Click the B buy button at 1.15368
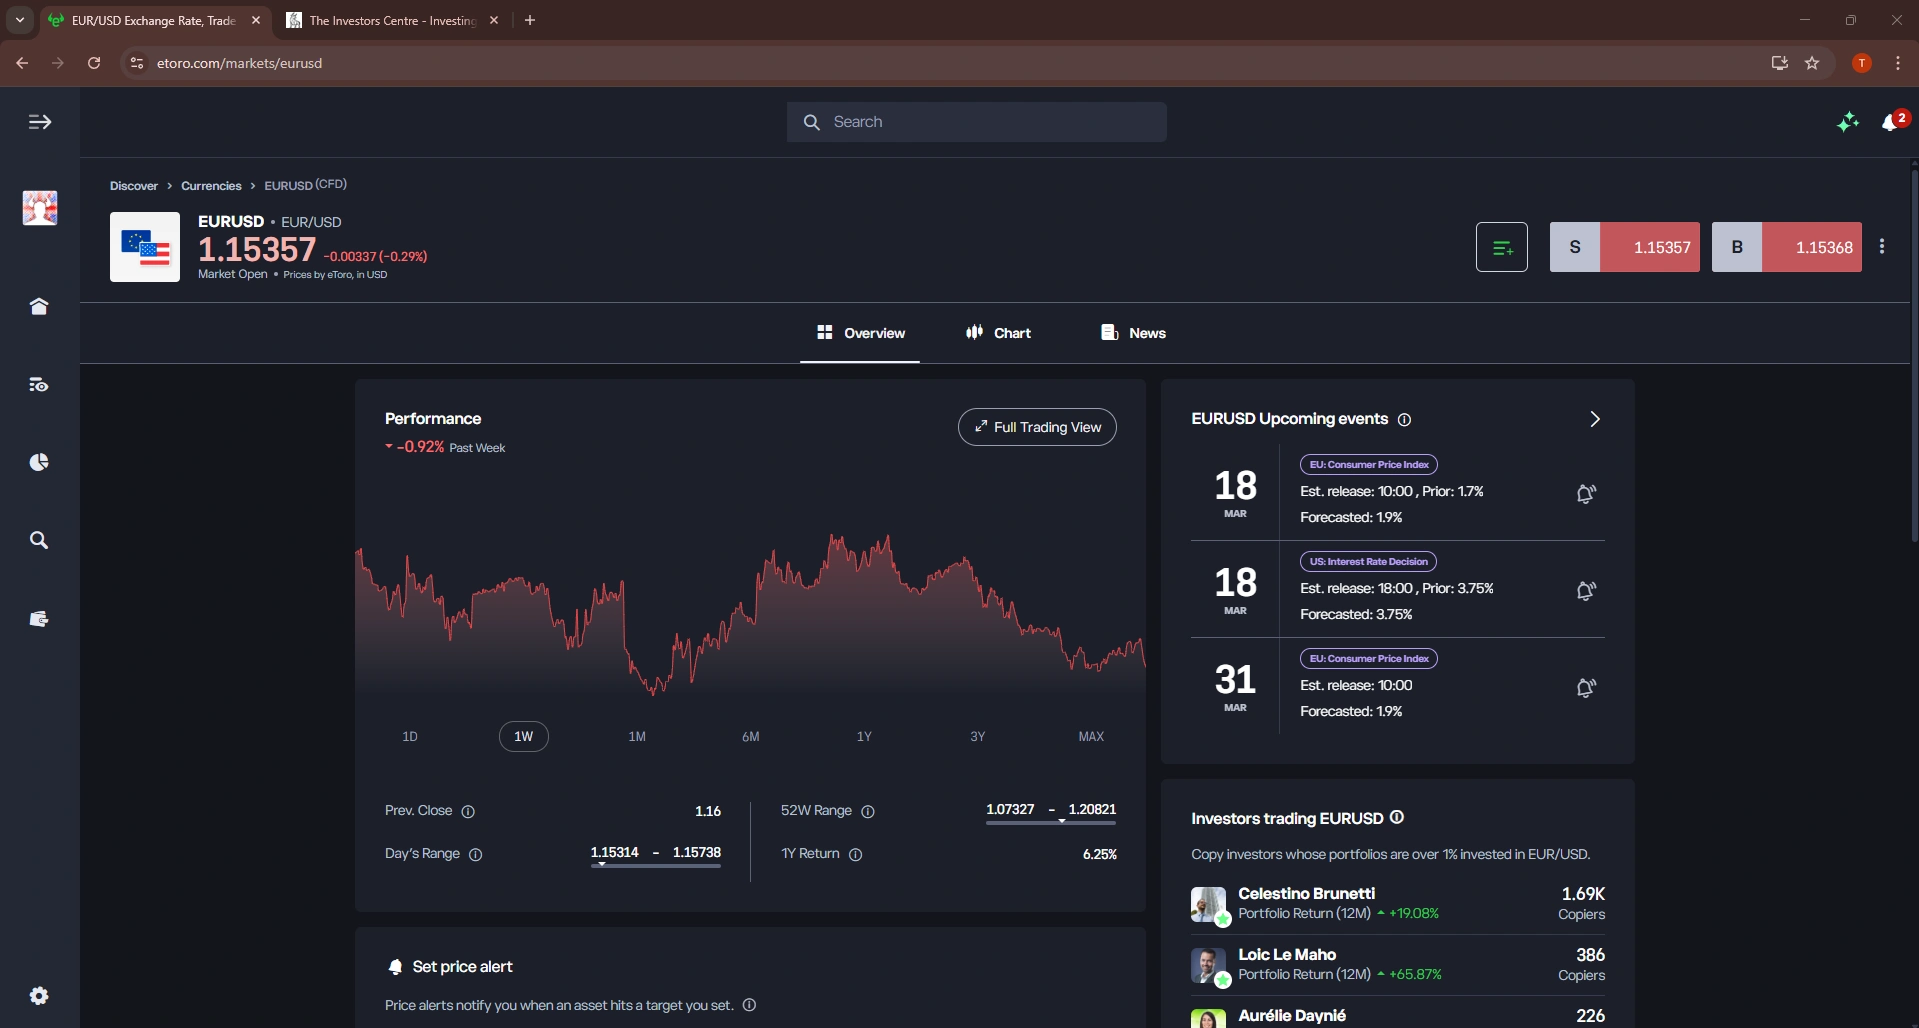 [1787, 247]
